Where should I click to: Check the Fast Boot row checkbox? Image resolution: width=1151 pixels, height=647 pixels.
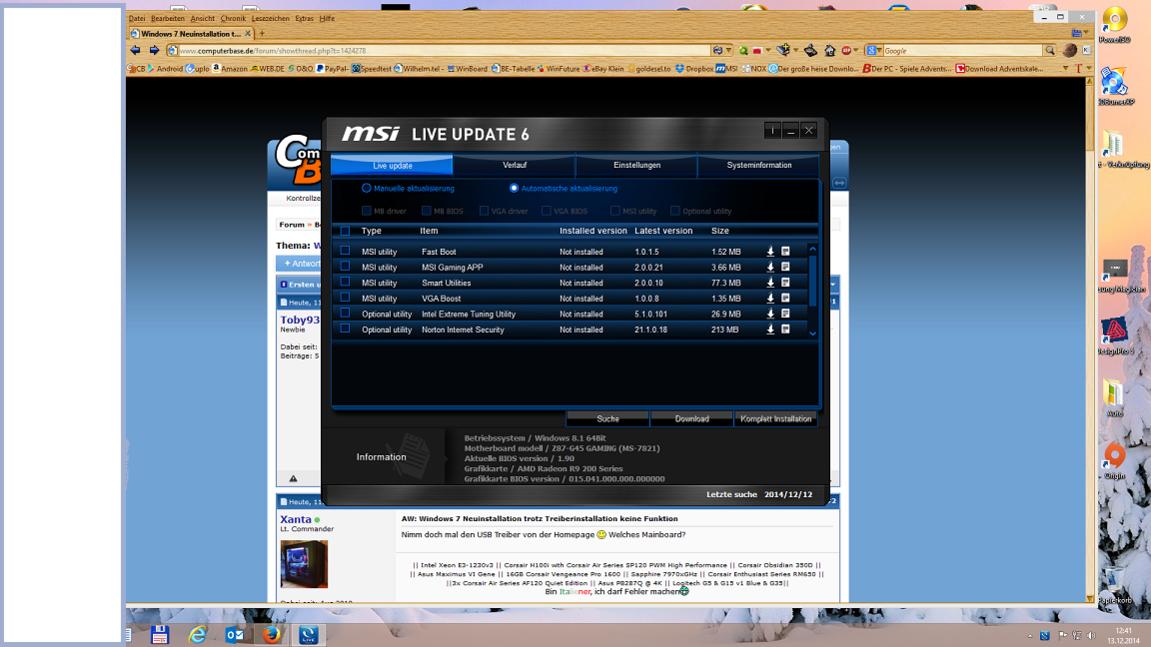coord(345,250)
